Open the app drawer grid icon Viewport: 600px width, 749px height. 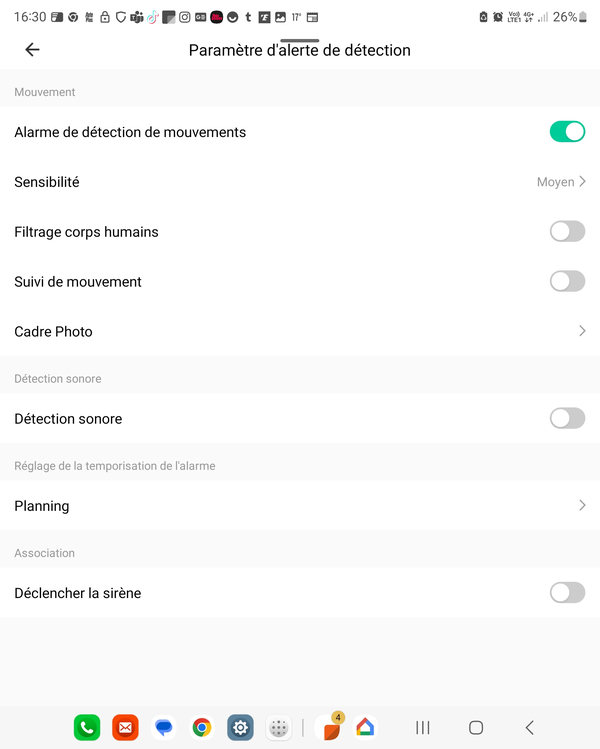[279, 728]
